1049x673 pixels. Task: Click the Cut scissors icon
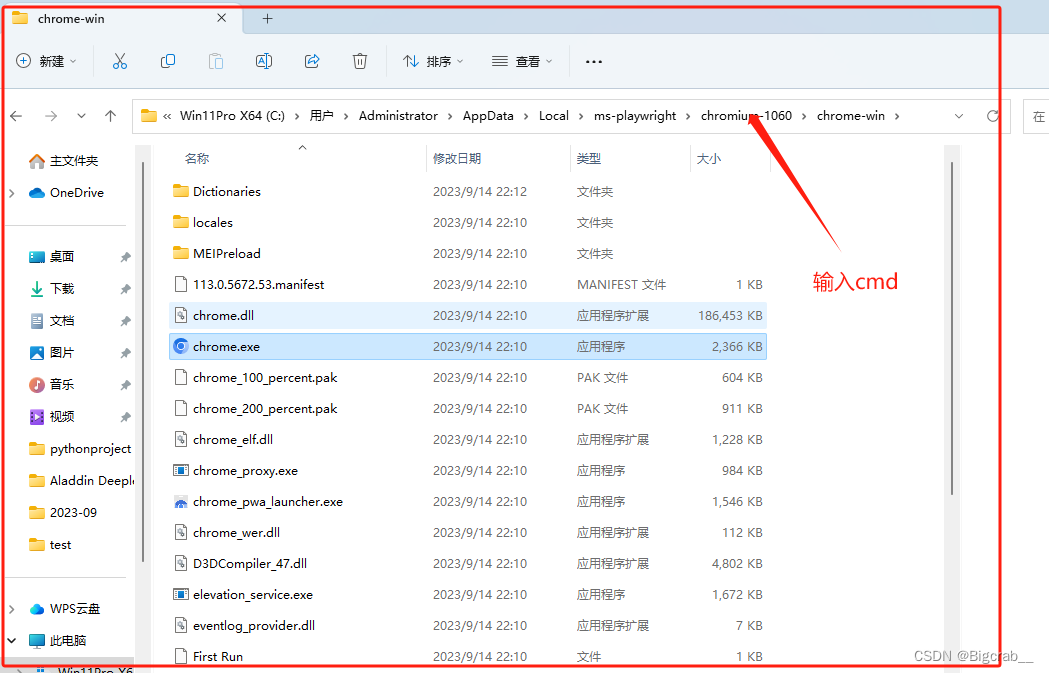120,62
